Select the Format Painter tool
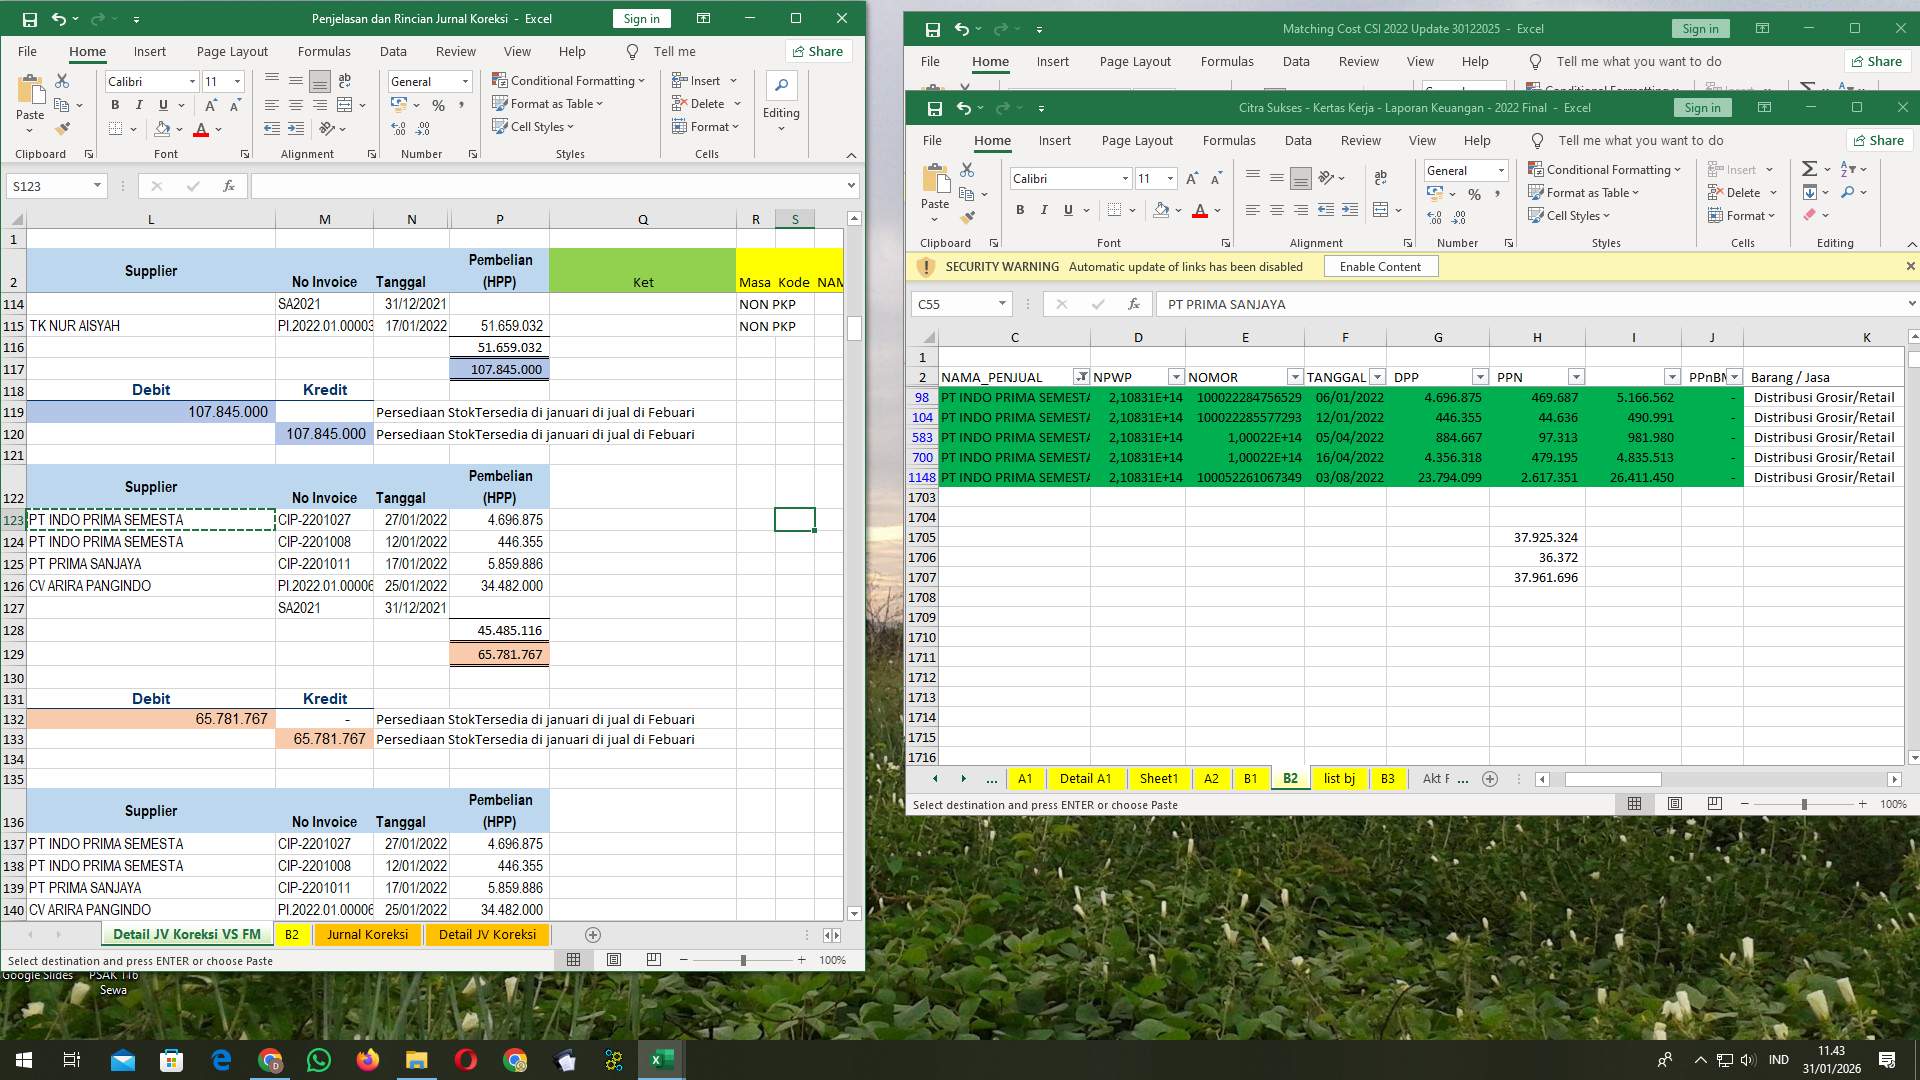The image size is (1920, 1080). point(966,219)
